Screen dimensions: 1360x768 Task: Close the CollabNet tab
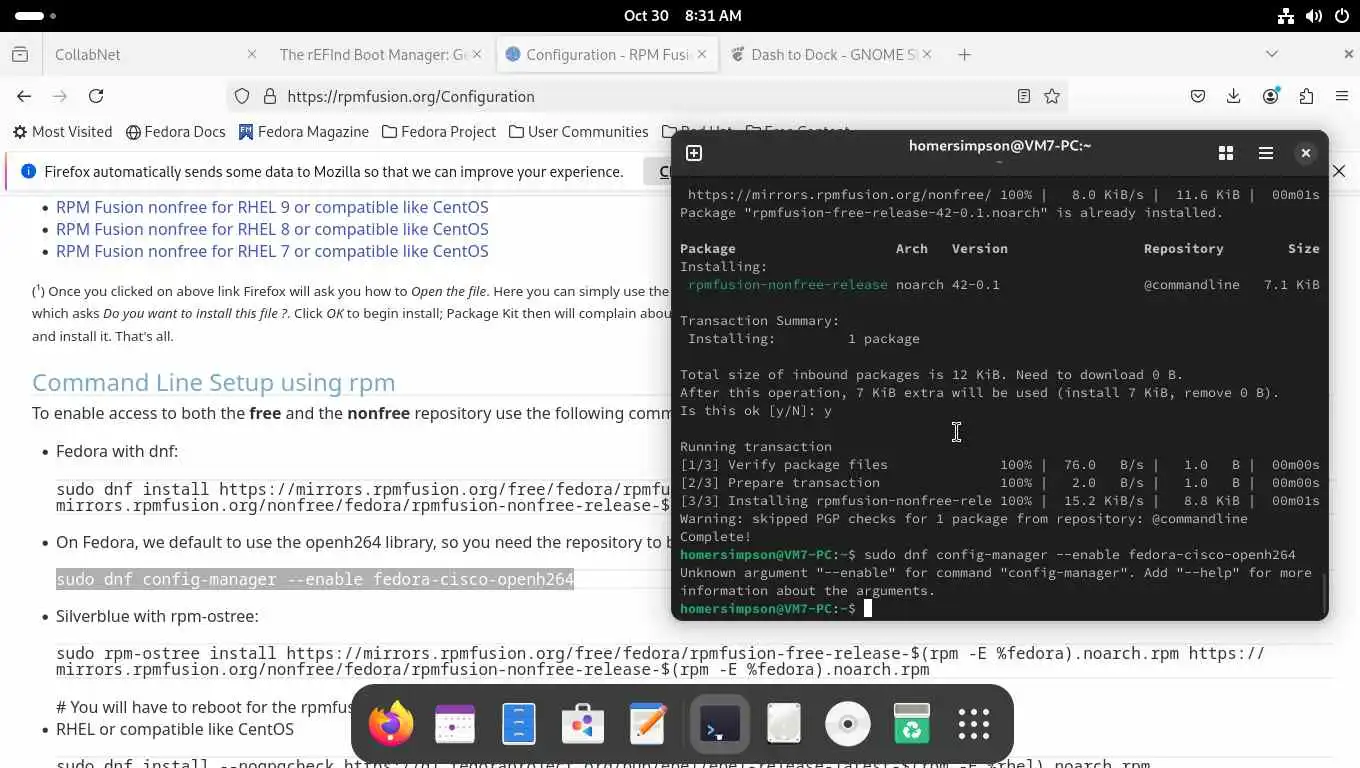(252, 54)
